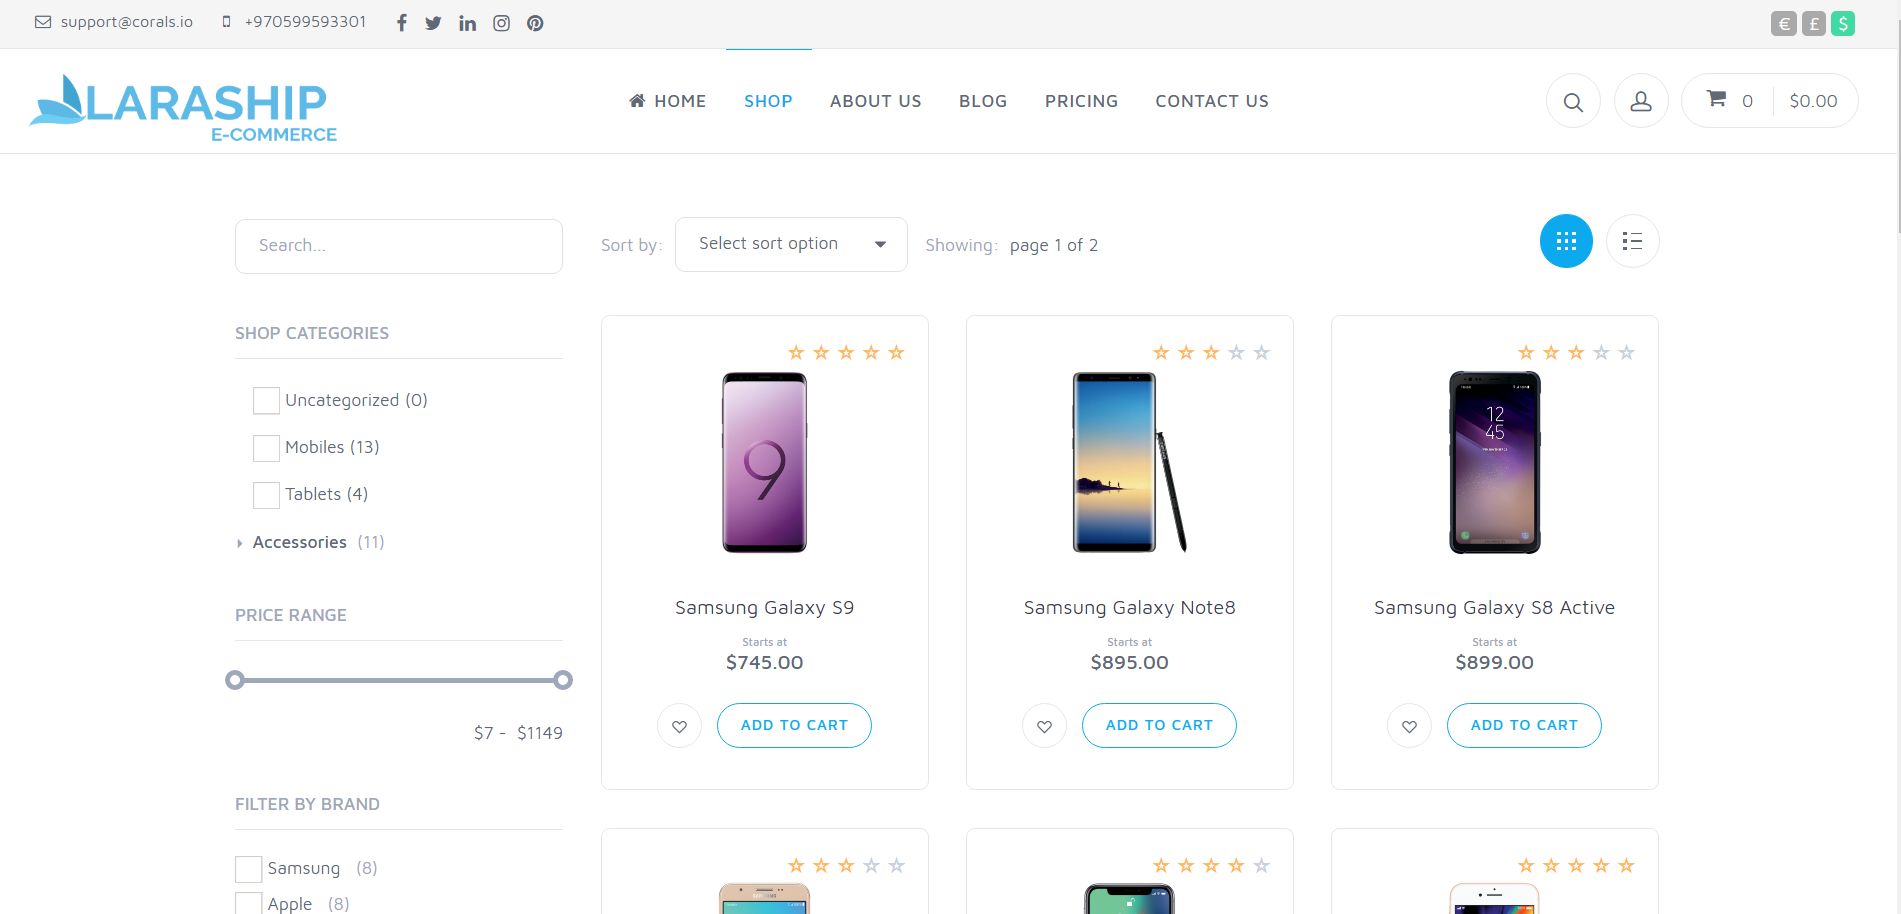
Task: Open the shopping cart icon
Action: (1716, 99)
